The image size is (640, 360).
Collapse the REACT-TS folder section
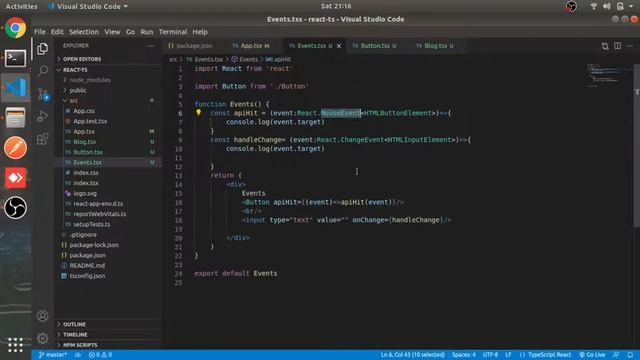(x=108, y=70)
